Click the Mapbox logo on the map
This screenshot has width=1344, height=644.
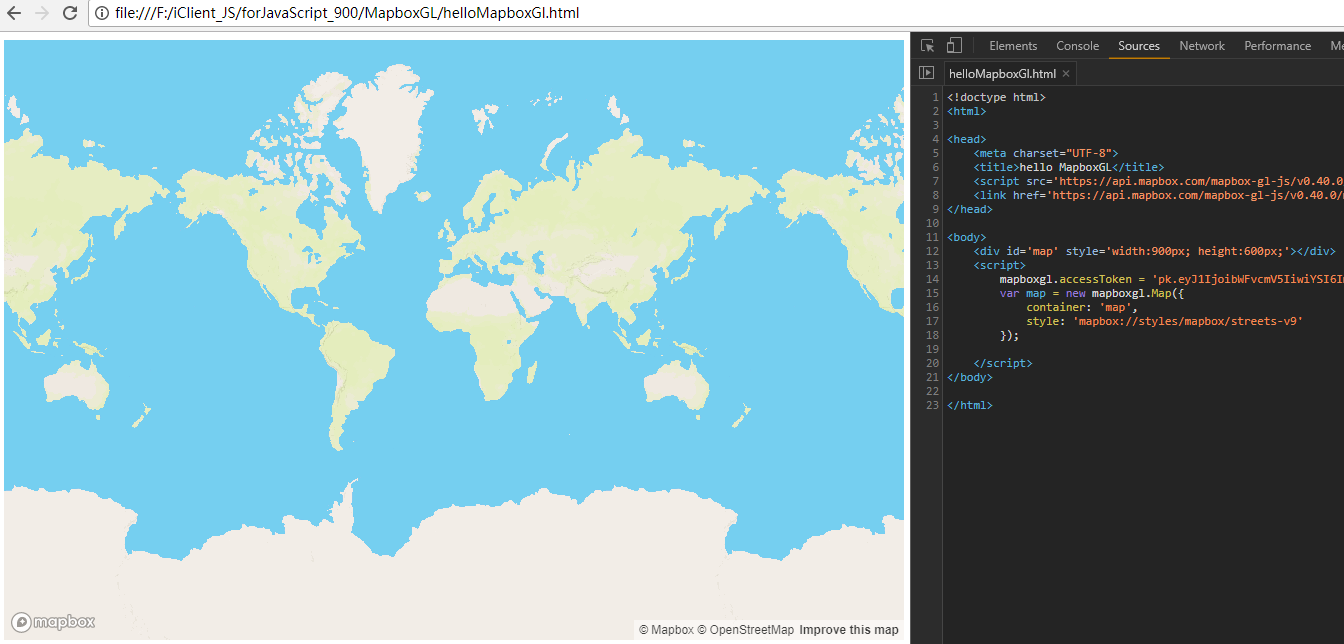(x=53, y=622)
